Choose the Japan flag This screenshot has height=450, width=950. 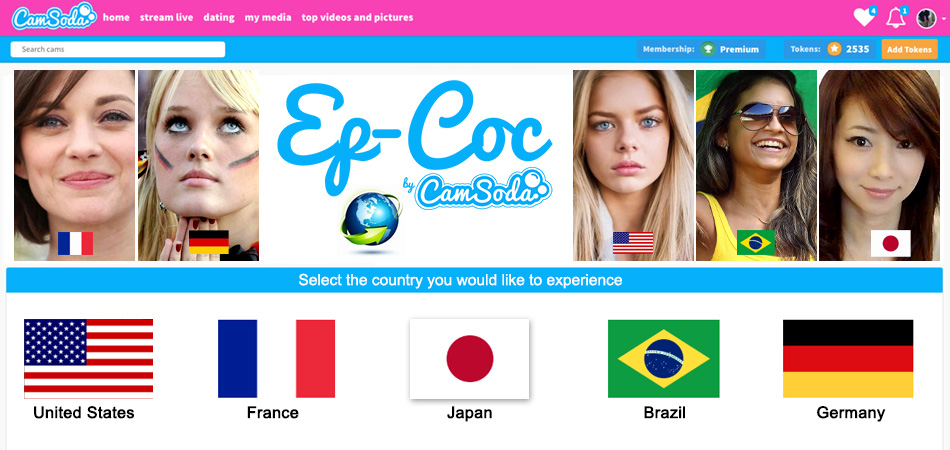(x=470, y=359)
